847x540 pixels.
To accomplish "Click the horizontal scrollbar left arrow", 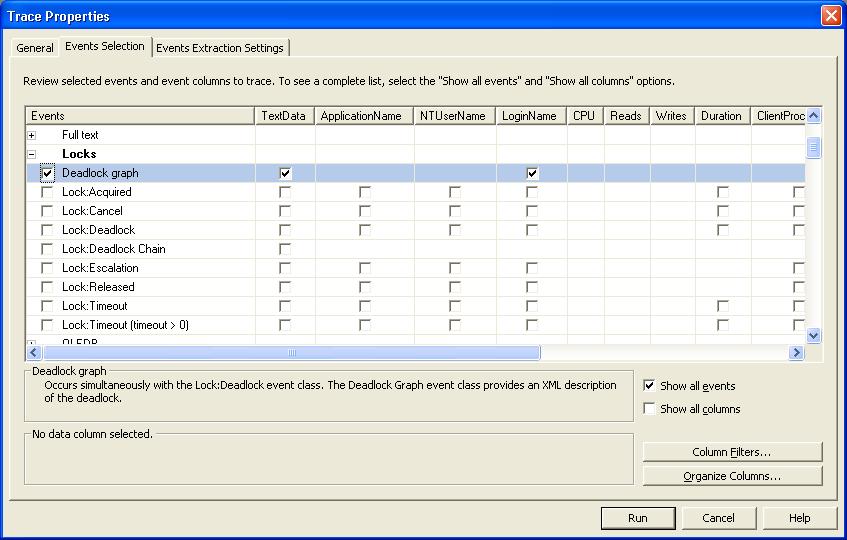I will (x=33, y=353).
